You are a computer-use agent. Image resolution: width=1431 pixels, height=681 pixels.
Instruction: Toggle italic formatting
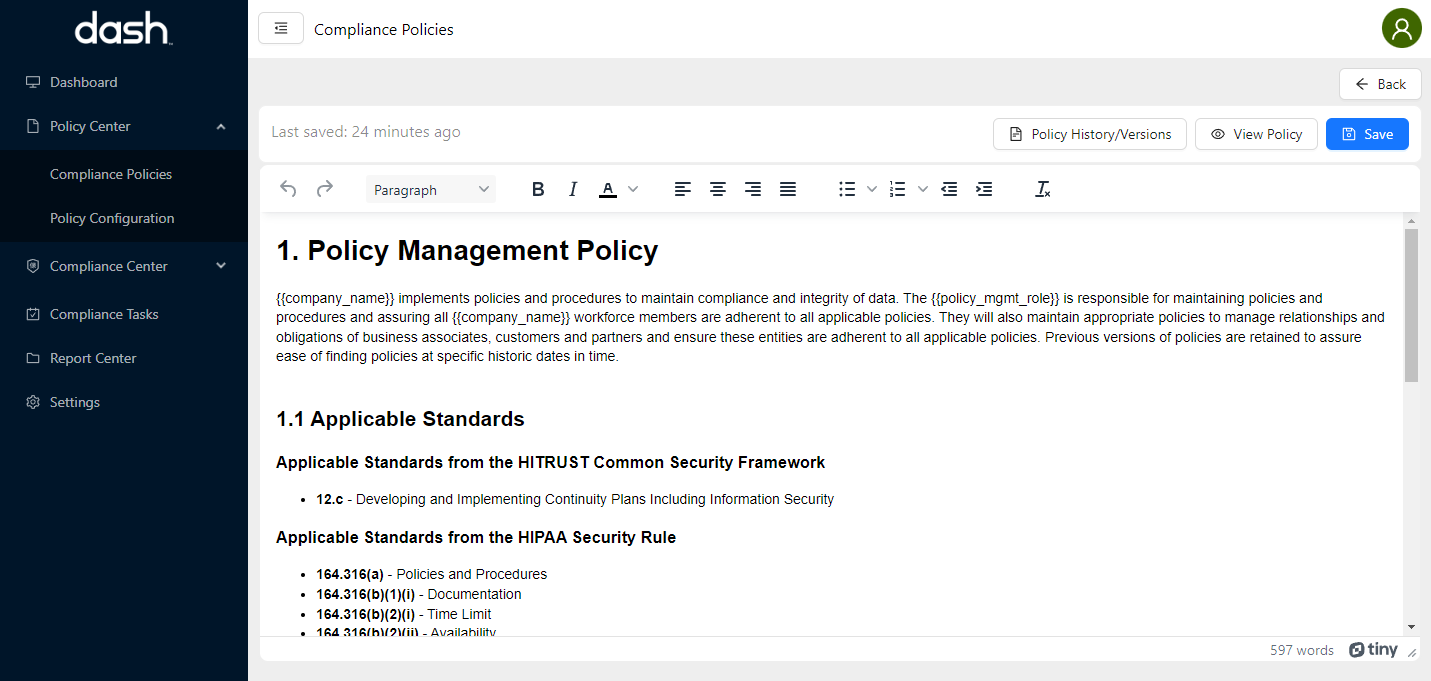click(573, 189)
